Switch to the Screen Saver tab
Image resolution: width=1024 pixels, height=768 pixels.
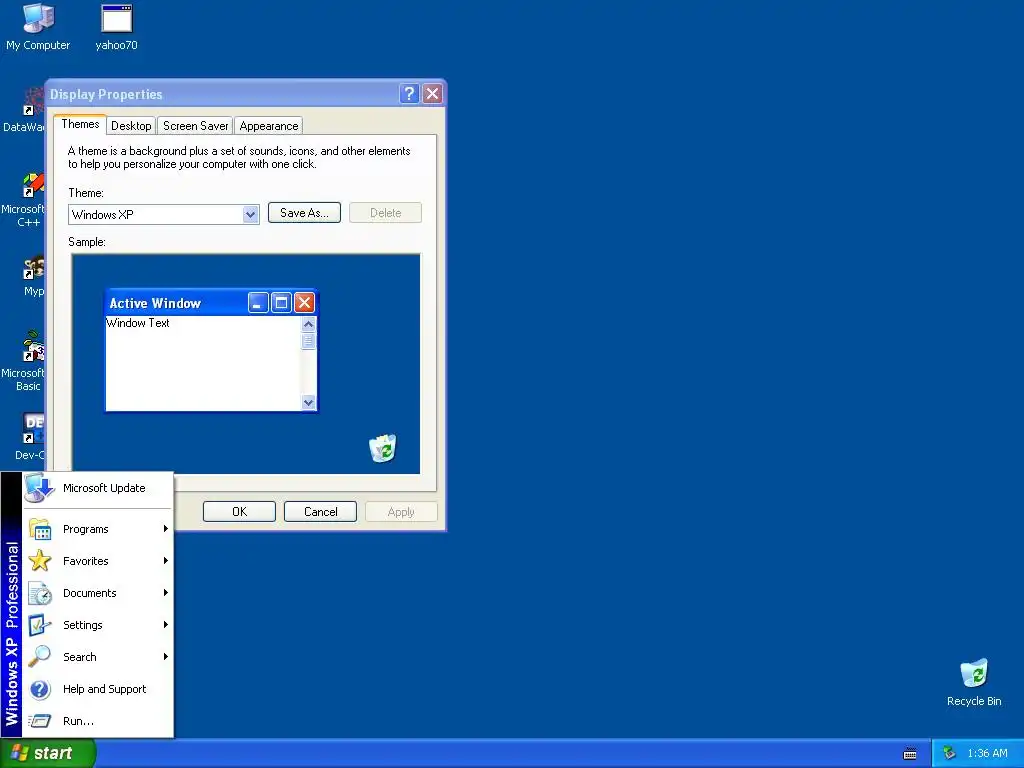[195, 126]
